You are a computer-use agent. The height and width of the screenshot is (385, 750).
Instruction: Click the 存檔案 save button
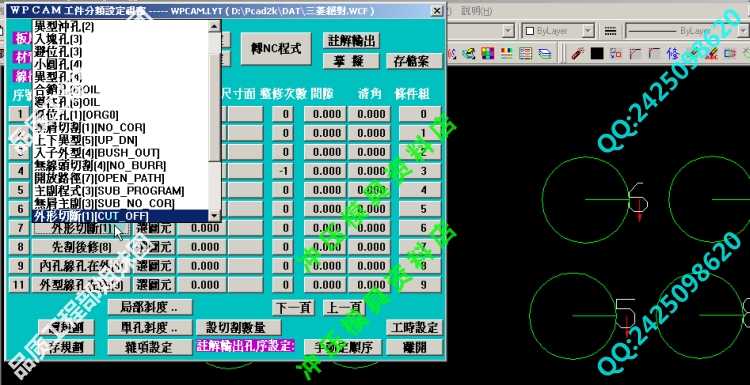point(414,61)
